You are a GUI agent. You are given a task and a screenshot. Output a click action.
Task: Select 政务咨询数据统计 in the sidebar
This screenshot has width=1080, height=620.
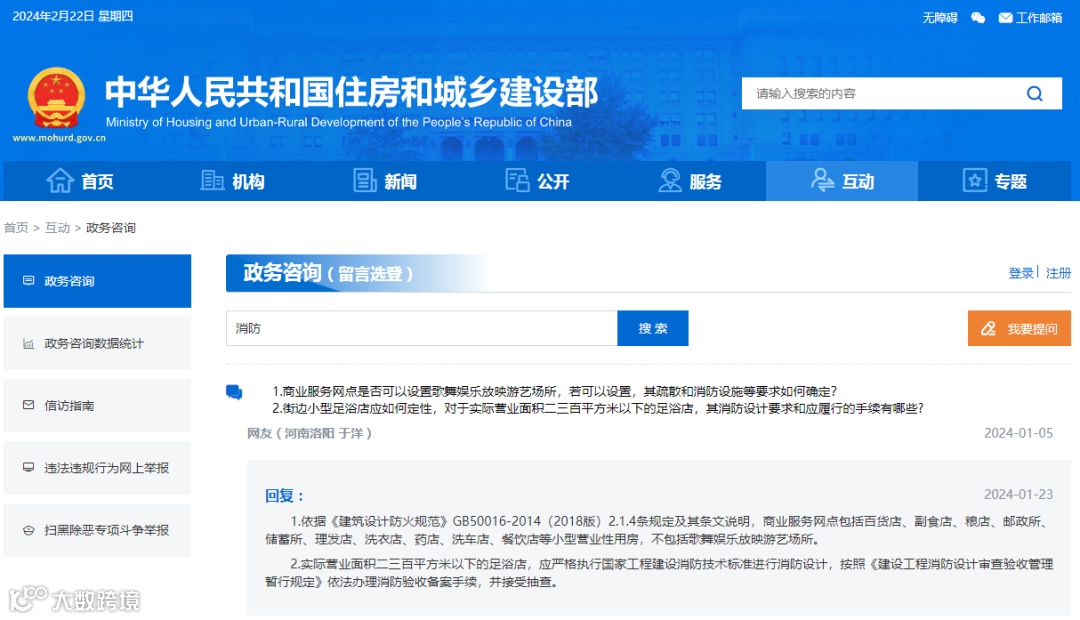[97, 343]
